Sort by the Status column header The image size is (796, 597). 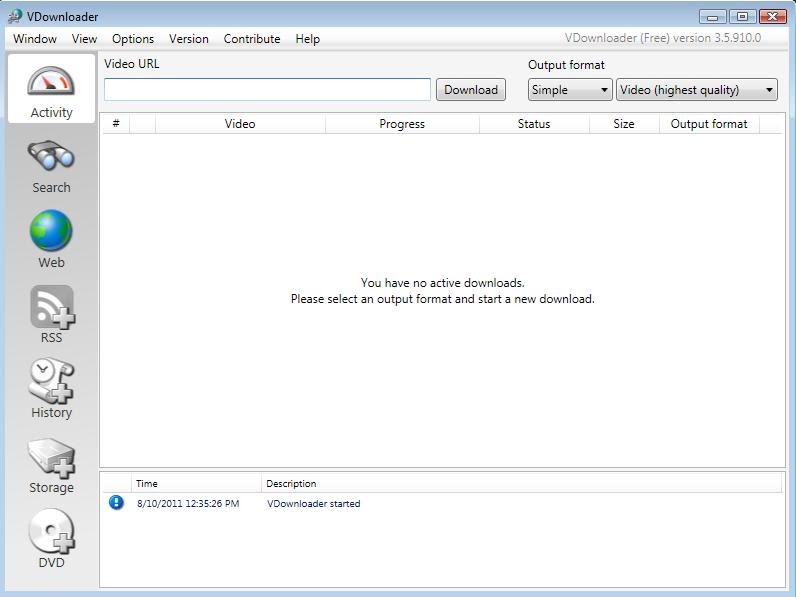point(534,124)
